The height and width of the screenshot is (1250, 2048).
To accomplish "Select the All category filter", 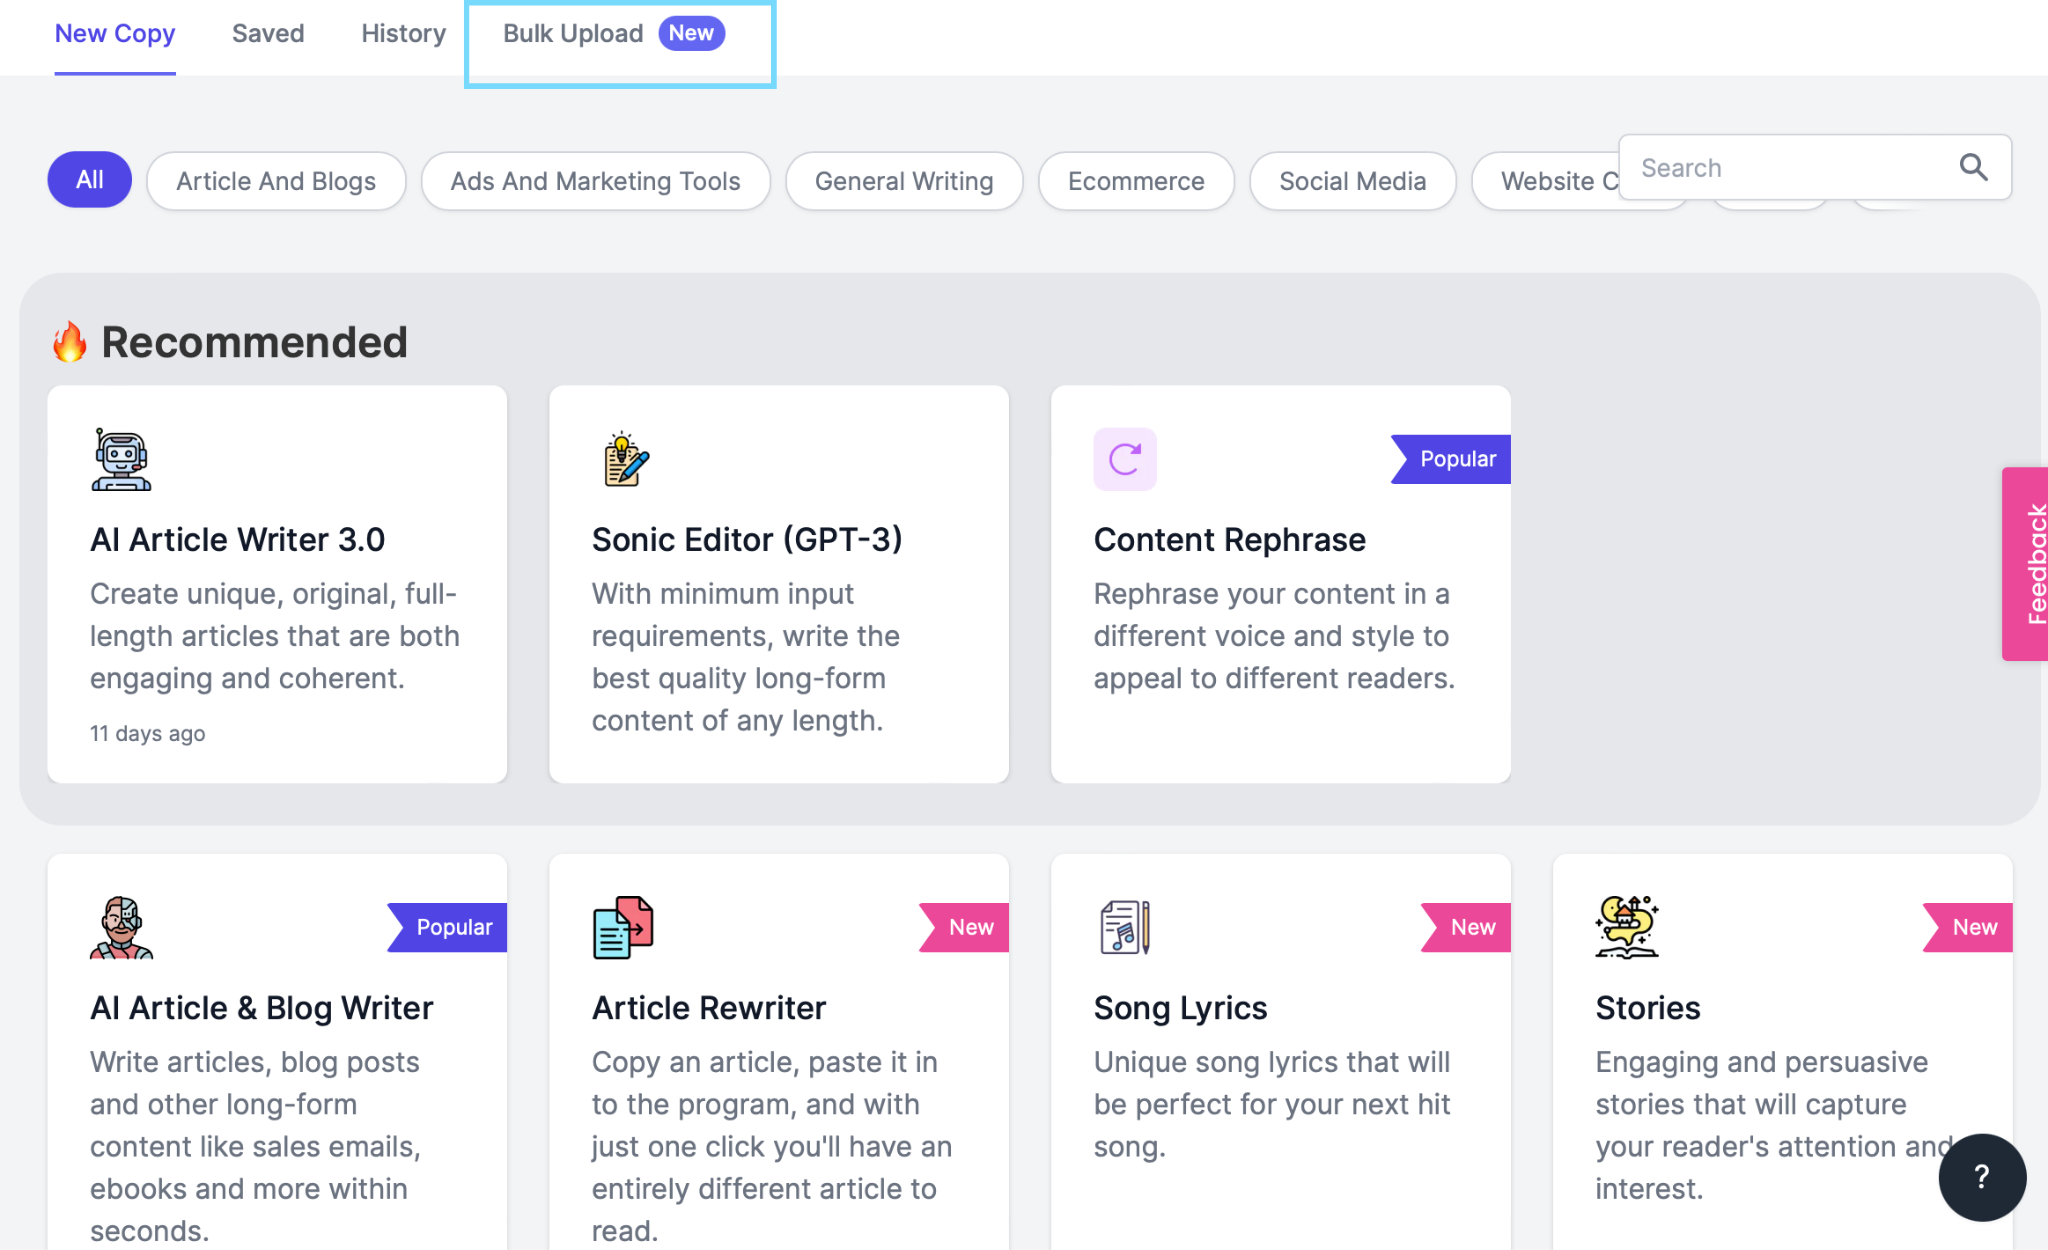I will [89, 181].
